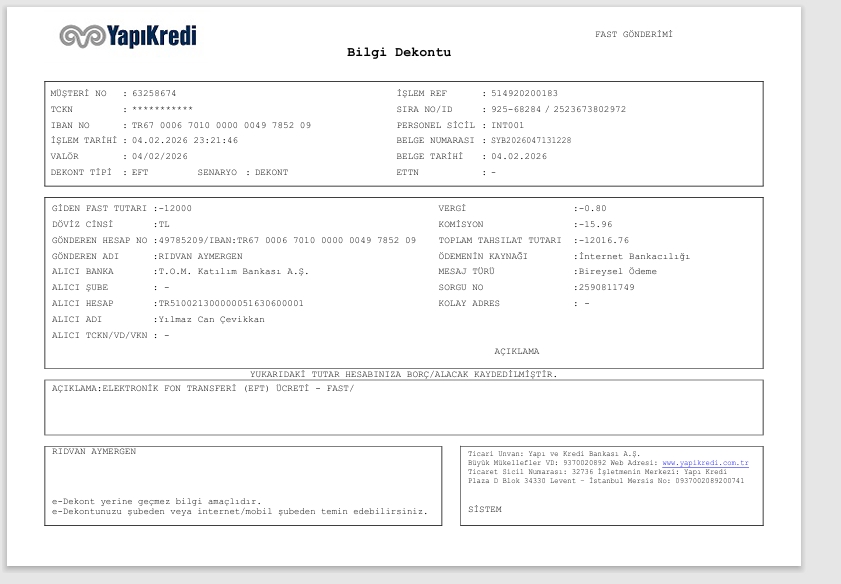
Task: Click the BELGE TARİHİ value 04.02.2026
Action: pyautogui.click(x=519, y=157)
